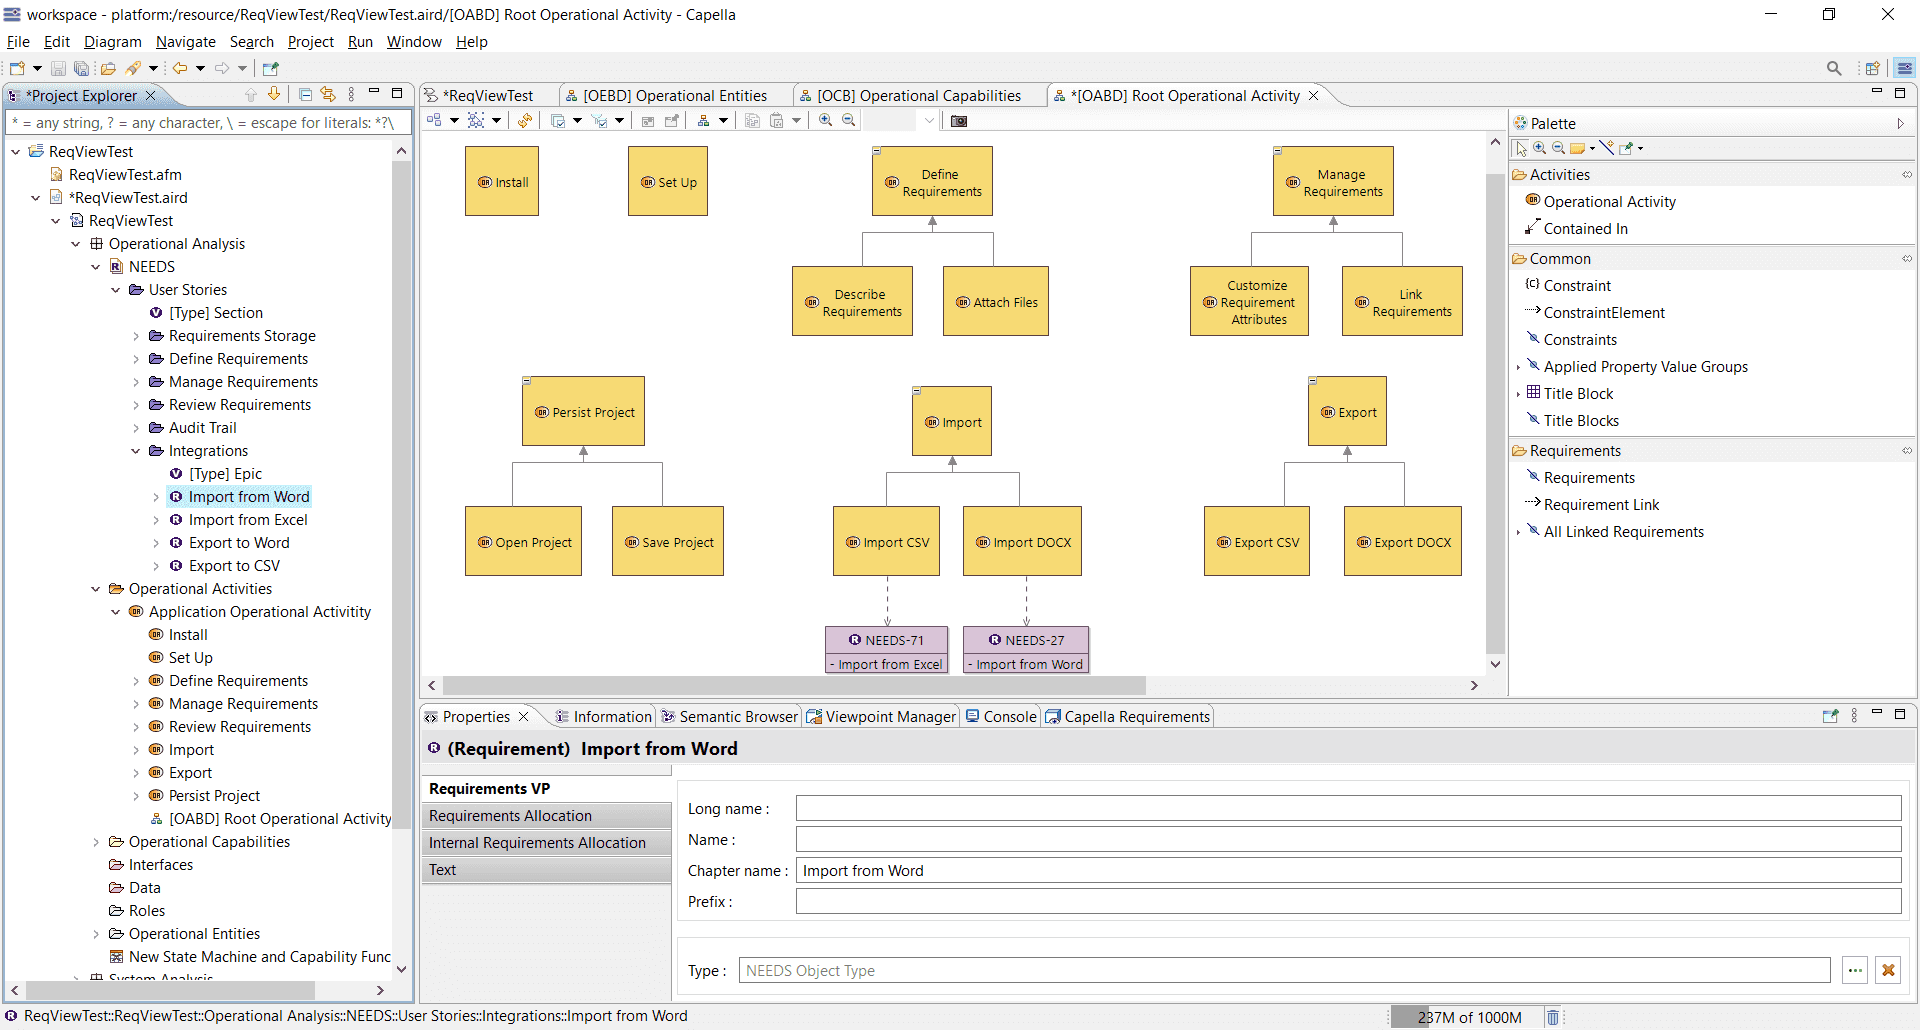1920x1030 pixels.
Task: Activate the palette selection arrow tool
Action: coord(1521,148)
